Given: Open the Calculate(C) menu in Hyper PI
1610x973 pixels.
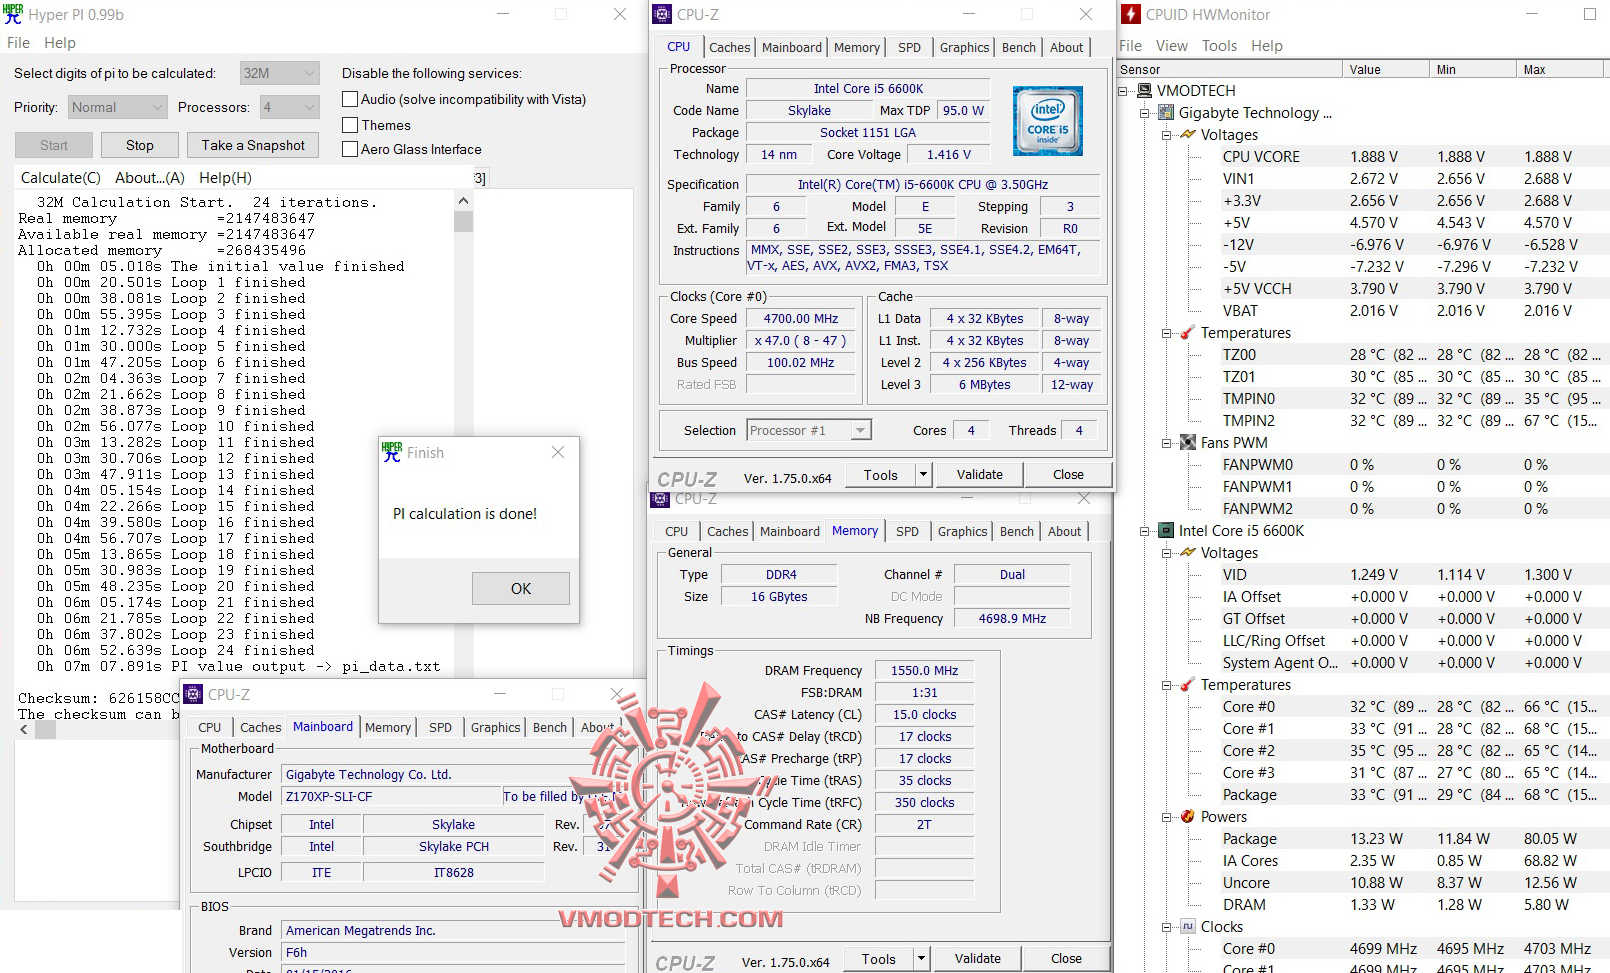Looking at the screenshot, I should coord(61,177).
